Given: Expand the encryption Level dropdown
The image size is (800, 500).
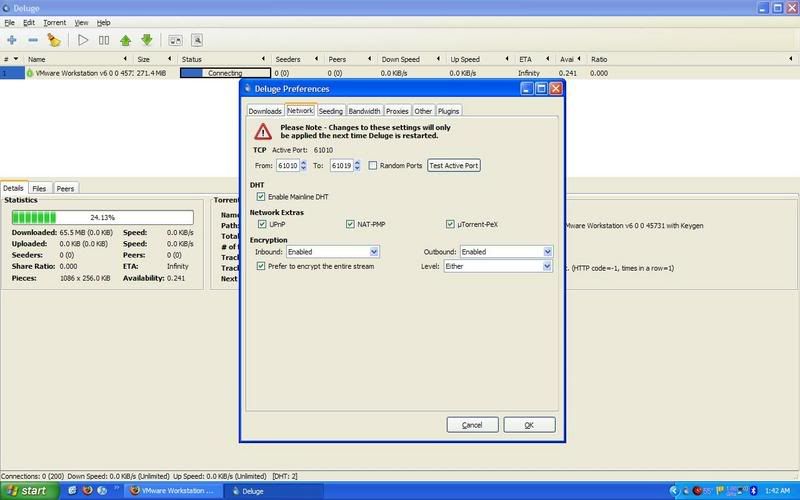Looking at the screenshot, I should [x=498, y=266].
